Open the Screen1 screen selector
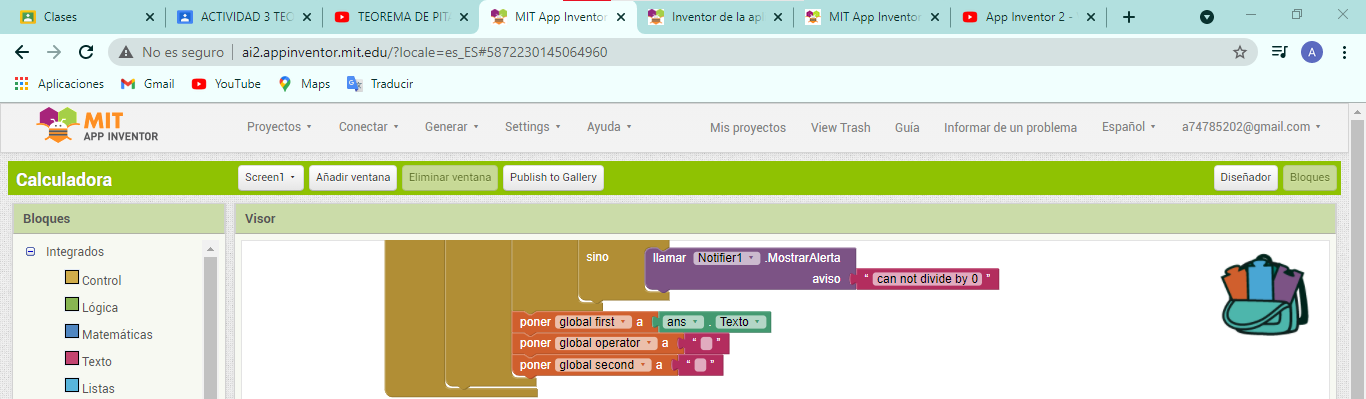Image resolution: width=1366 pixels, height=399 pixels. (x=271, y=178)
